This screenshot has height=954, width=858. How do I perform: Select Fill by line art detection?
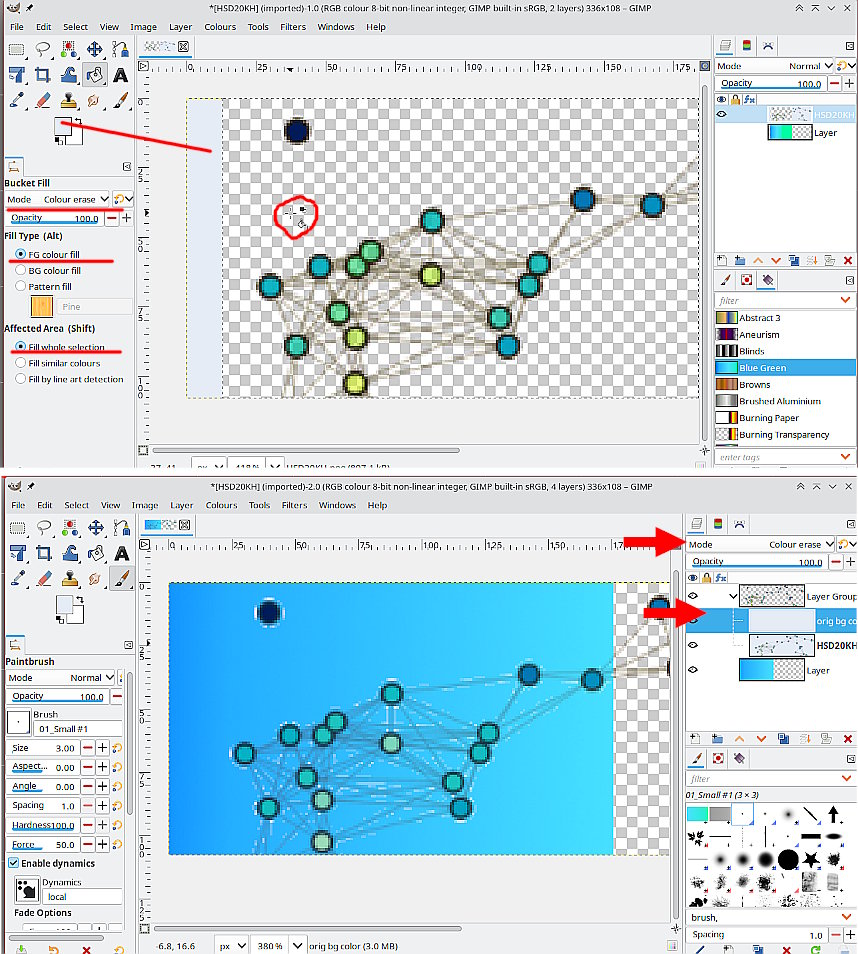(x=21, y=378)
